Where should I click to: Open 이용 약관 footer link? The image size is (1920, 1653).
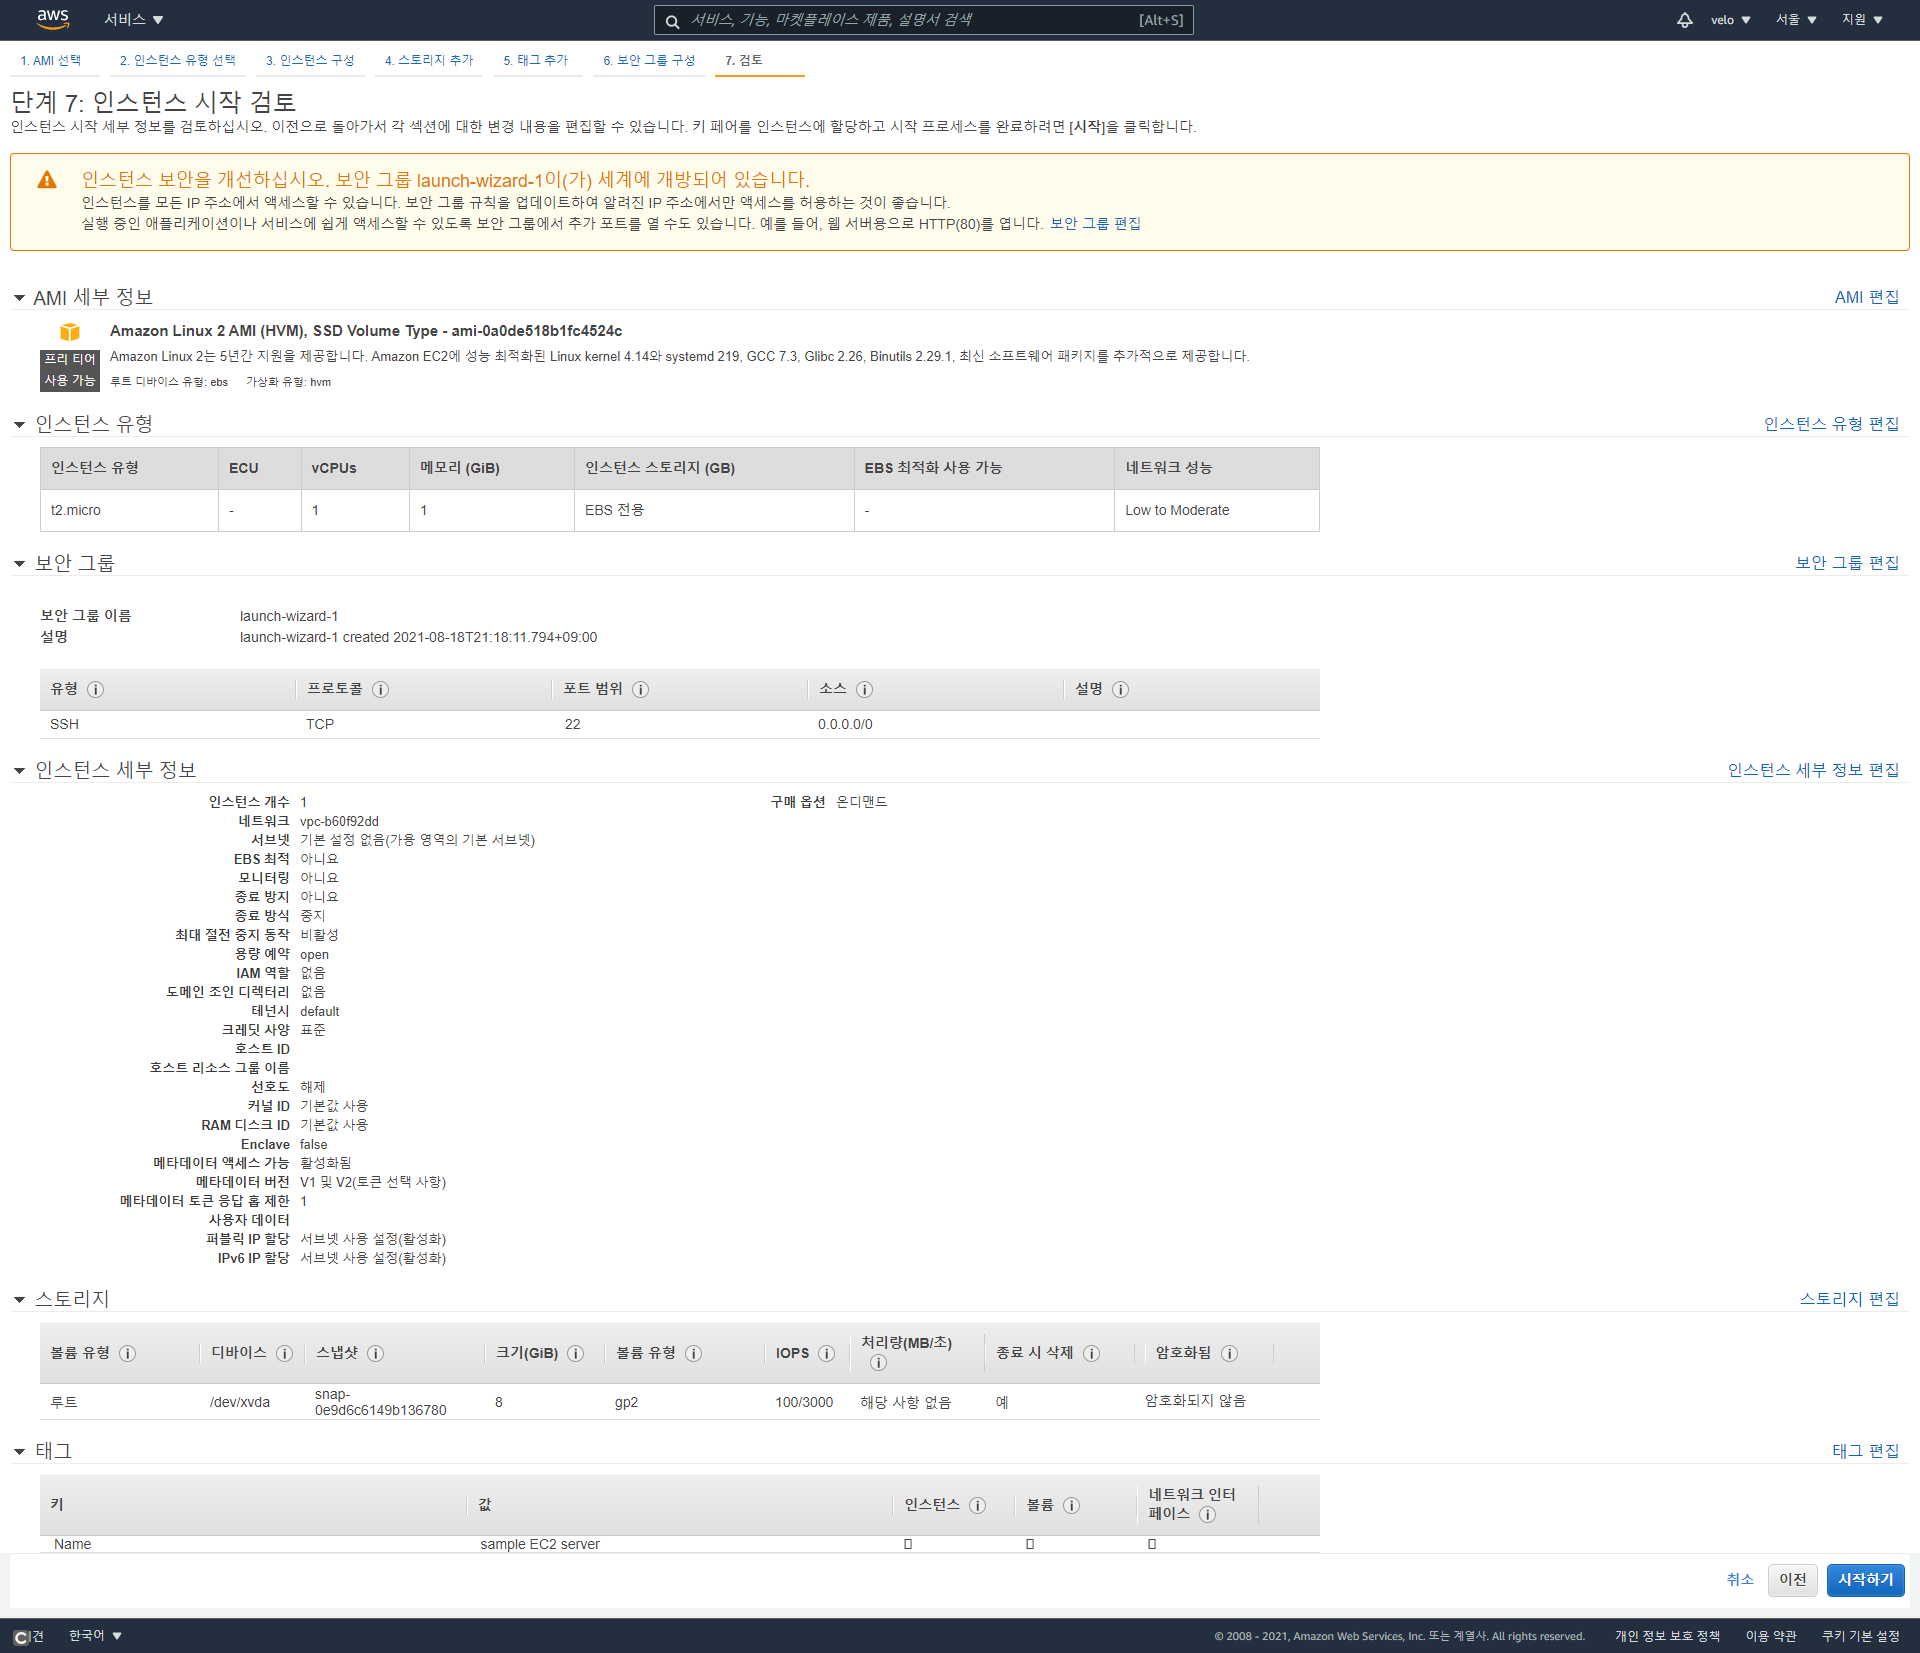tap(1771, 1637)
